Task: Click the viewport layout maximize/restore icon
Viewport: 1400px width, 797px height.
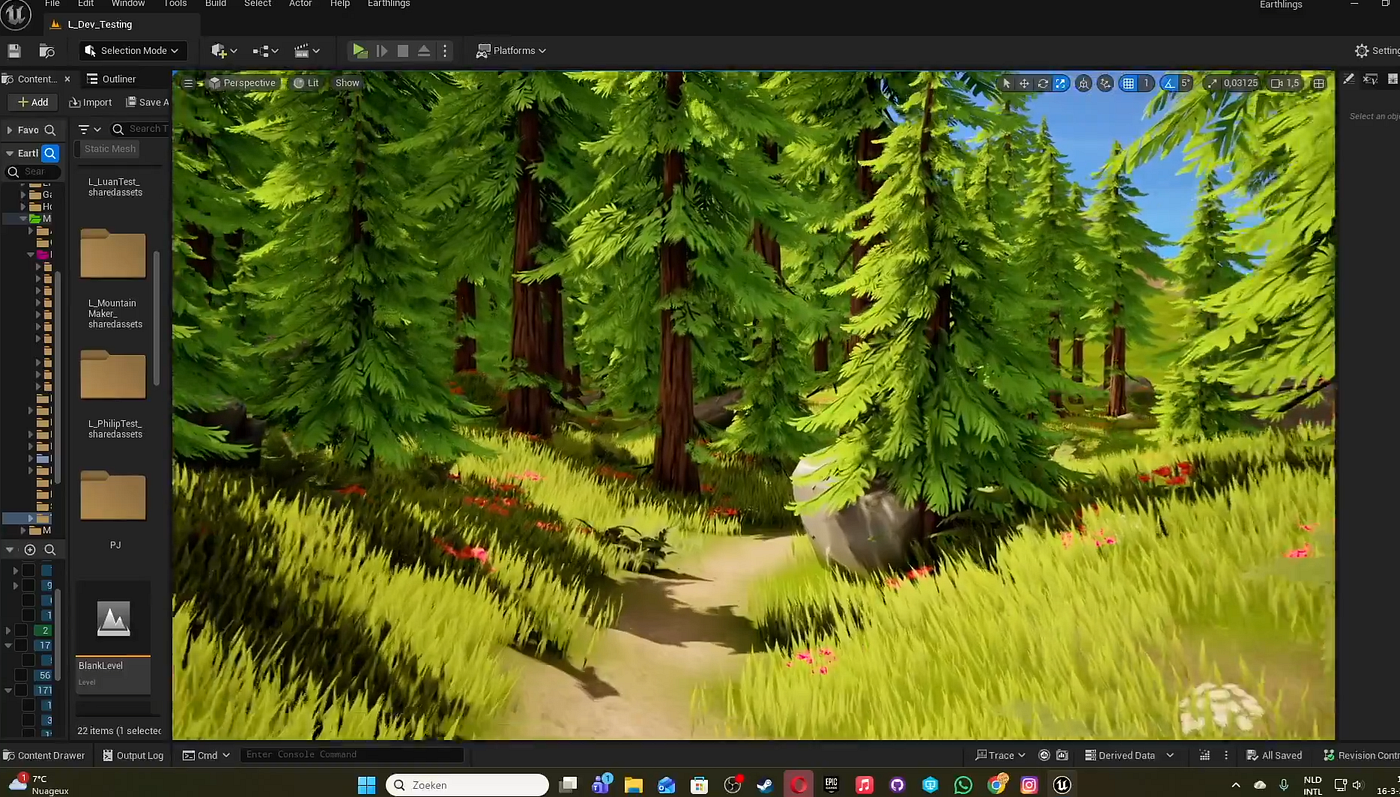Action: 1319,83
